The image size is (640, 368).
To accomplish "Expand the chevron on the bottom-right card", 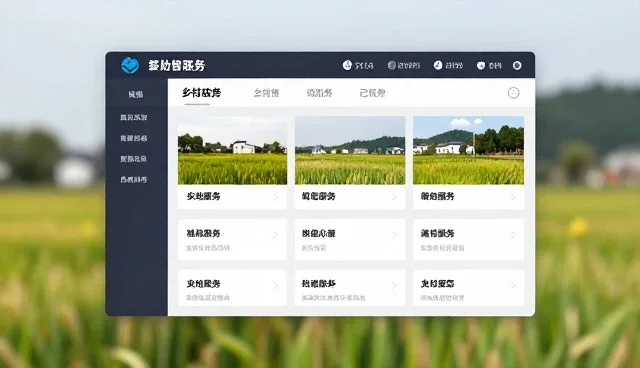I will pyautogui.click(x=513, y=285).
